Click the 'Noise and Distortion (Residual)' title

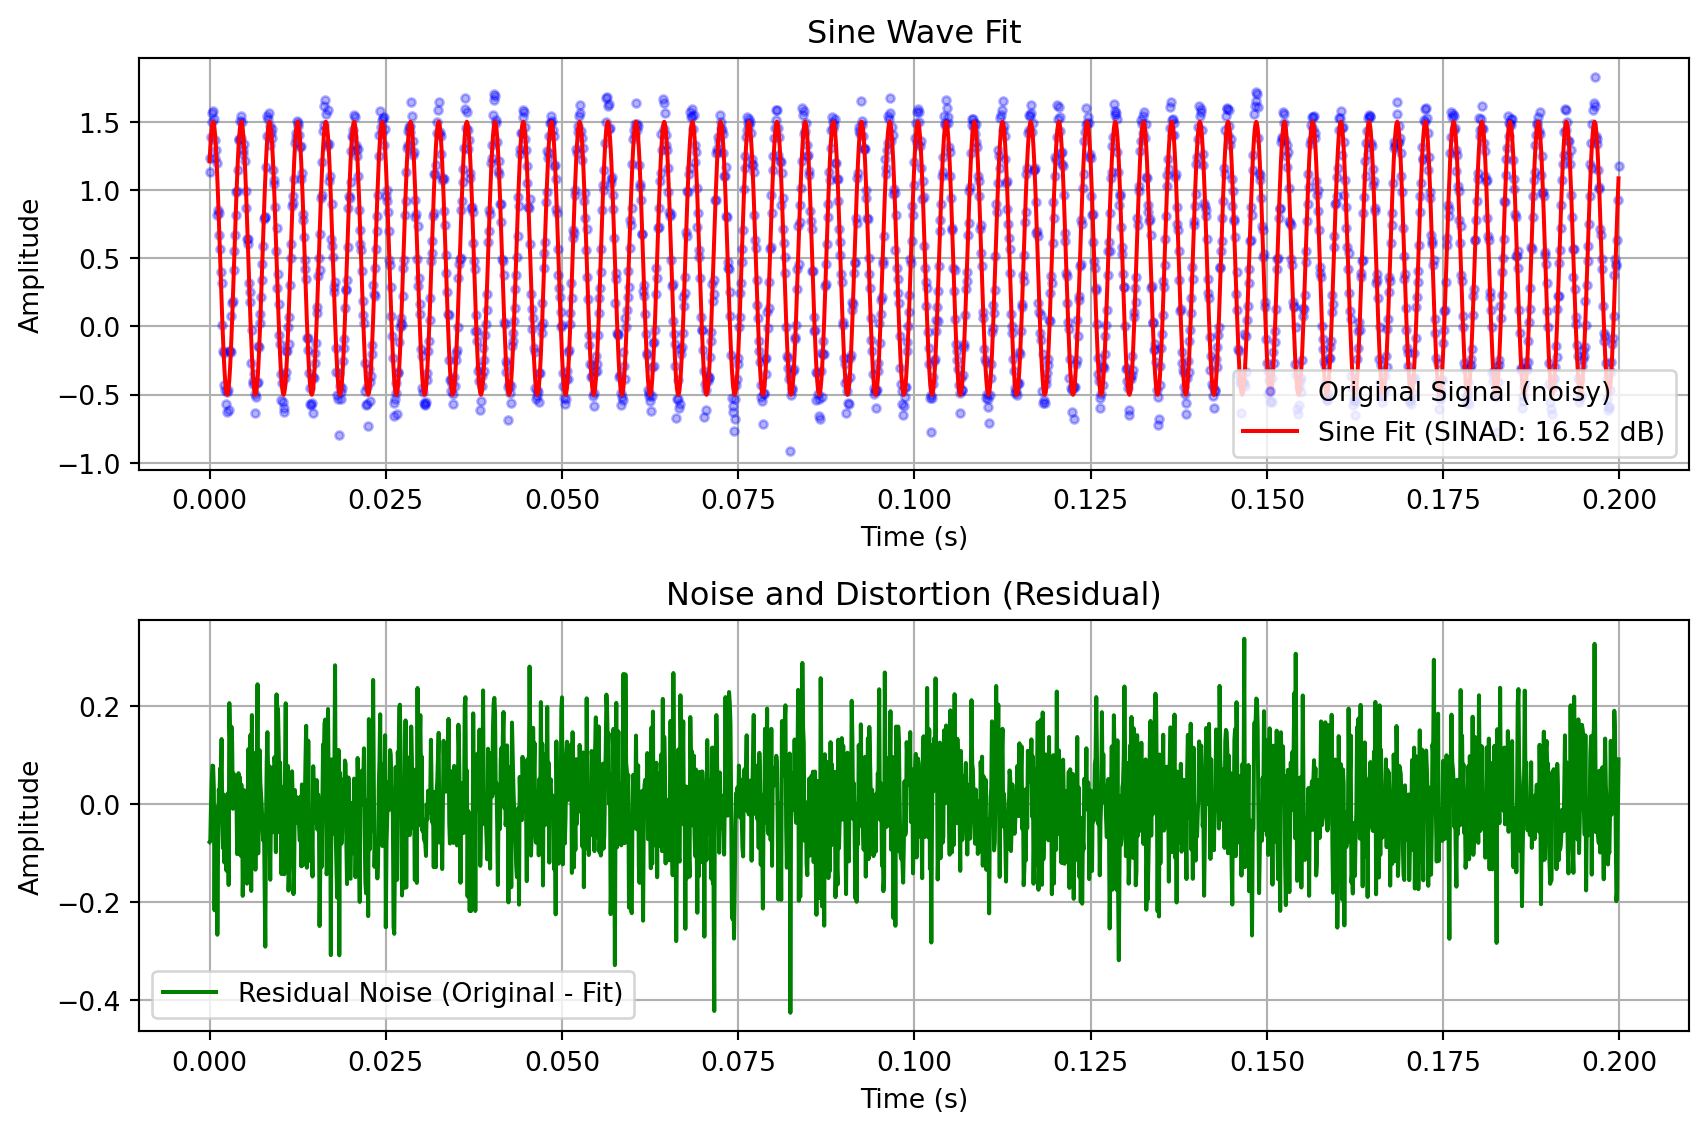(x=913, y=595)
